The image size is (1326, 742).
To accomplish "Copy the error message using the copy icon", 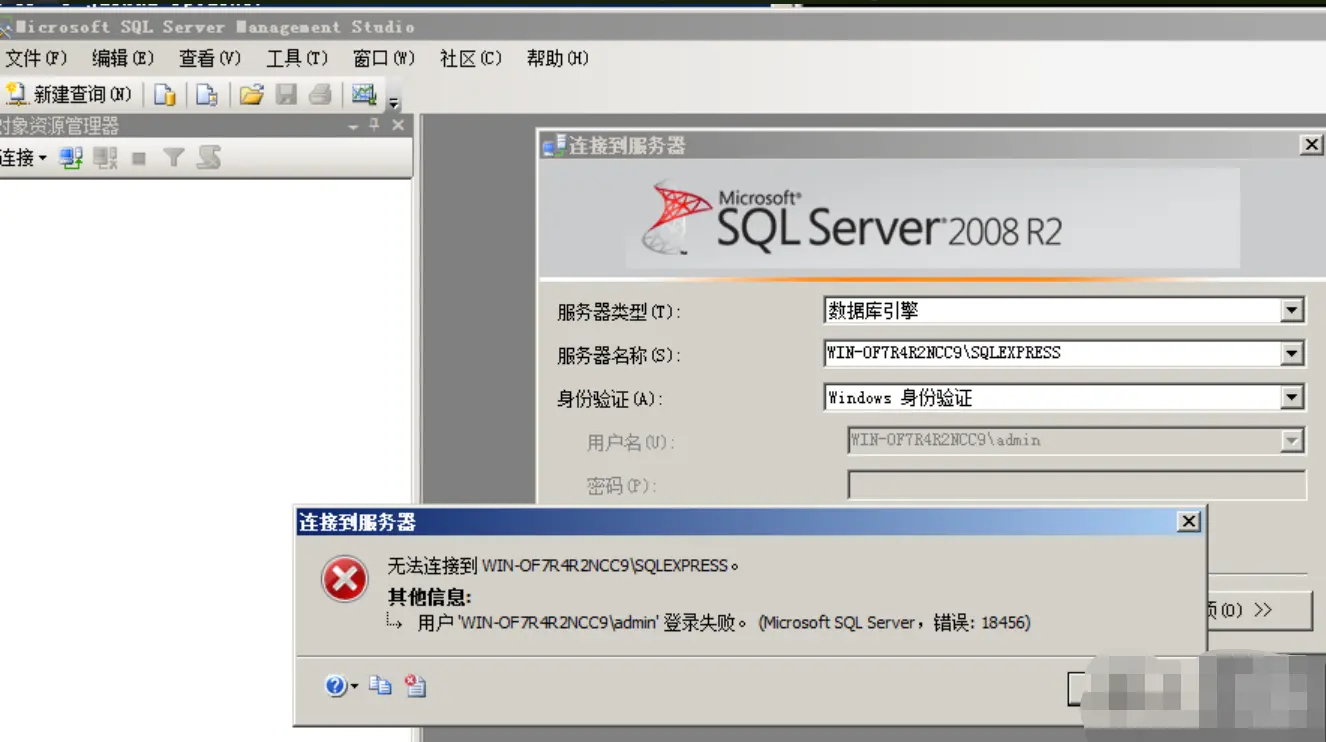I will 379,687.
